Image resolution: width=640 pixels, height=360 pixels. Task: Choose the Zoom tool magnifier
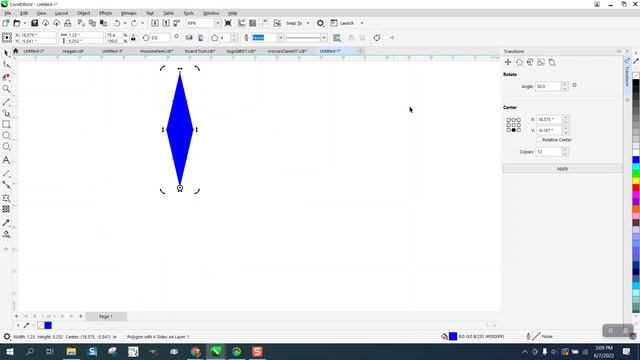[6, 89]
